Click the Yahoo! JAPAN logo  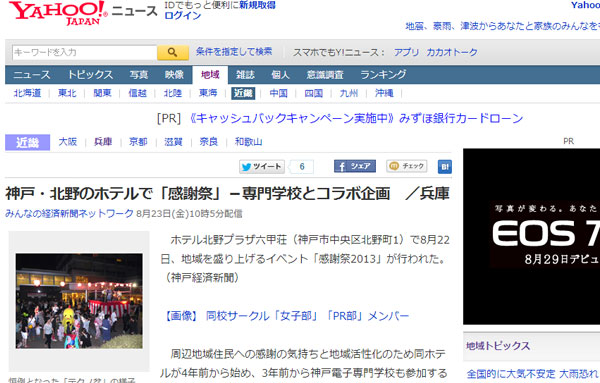[58, 13]
